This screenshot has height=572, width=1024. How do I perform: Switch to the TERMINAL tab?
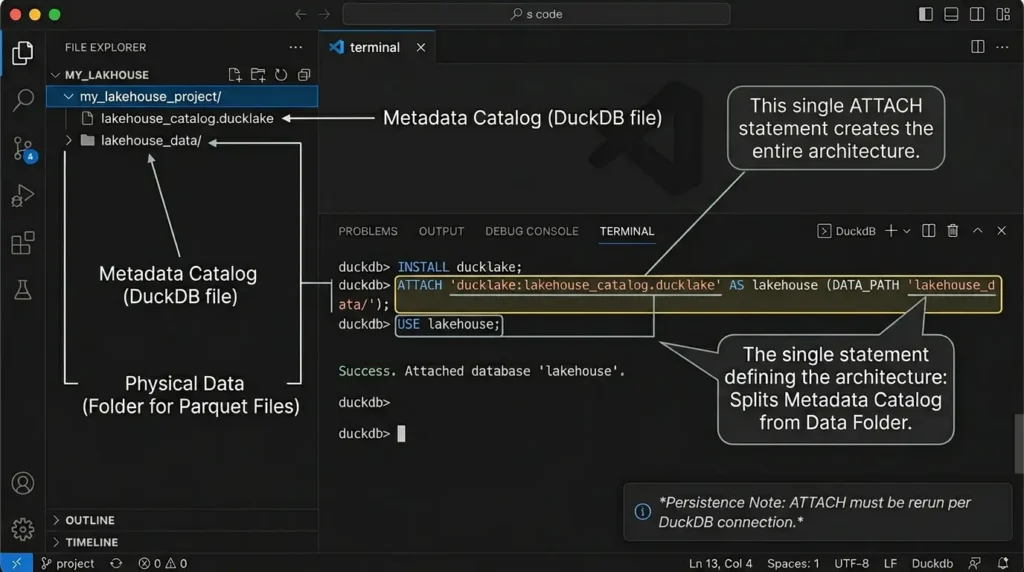tap(627, 231)
